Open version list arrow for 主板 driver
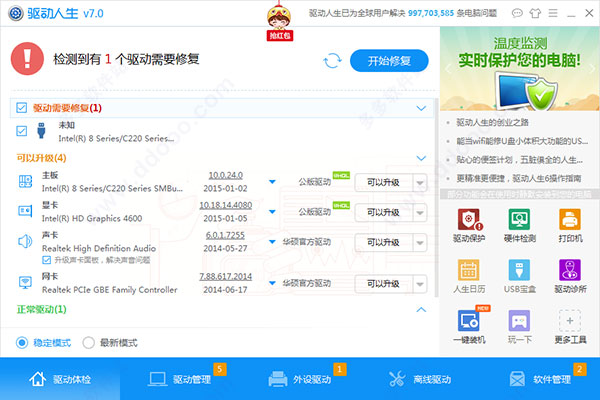600x400 pixels. [272, 182]
